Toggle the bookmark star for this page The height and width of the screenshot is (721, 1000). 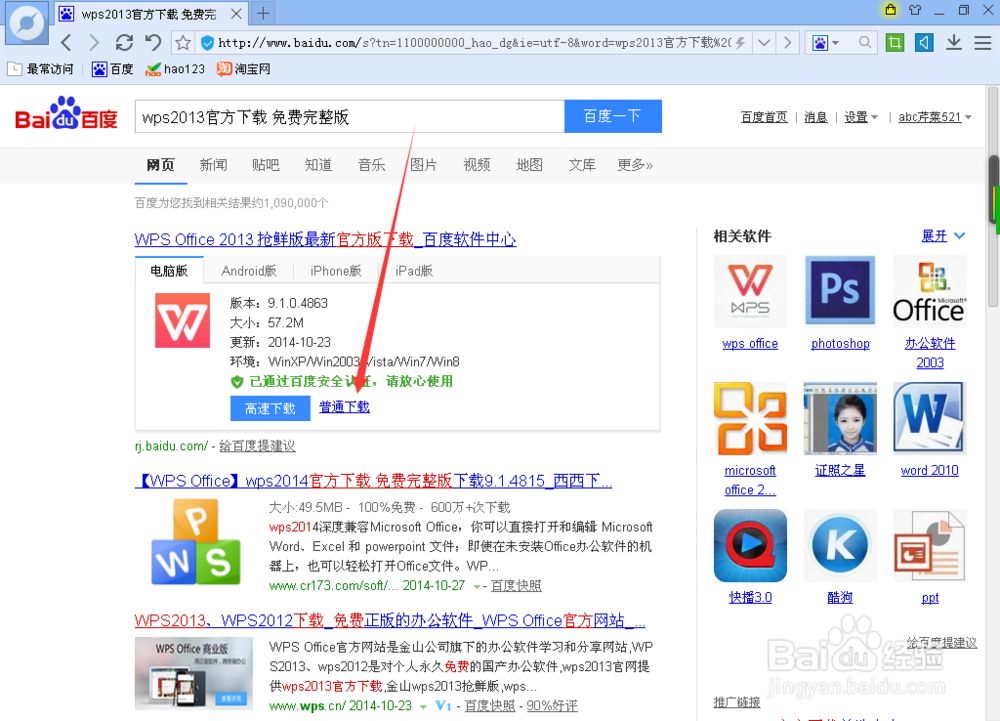181,43
